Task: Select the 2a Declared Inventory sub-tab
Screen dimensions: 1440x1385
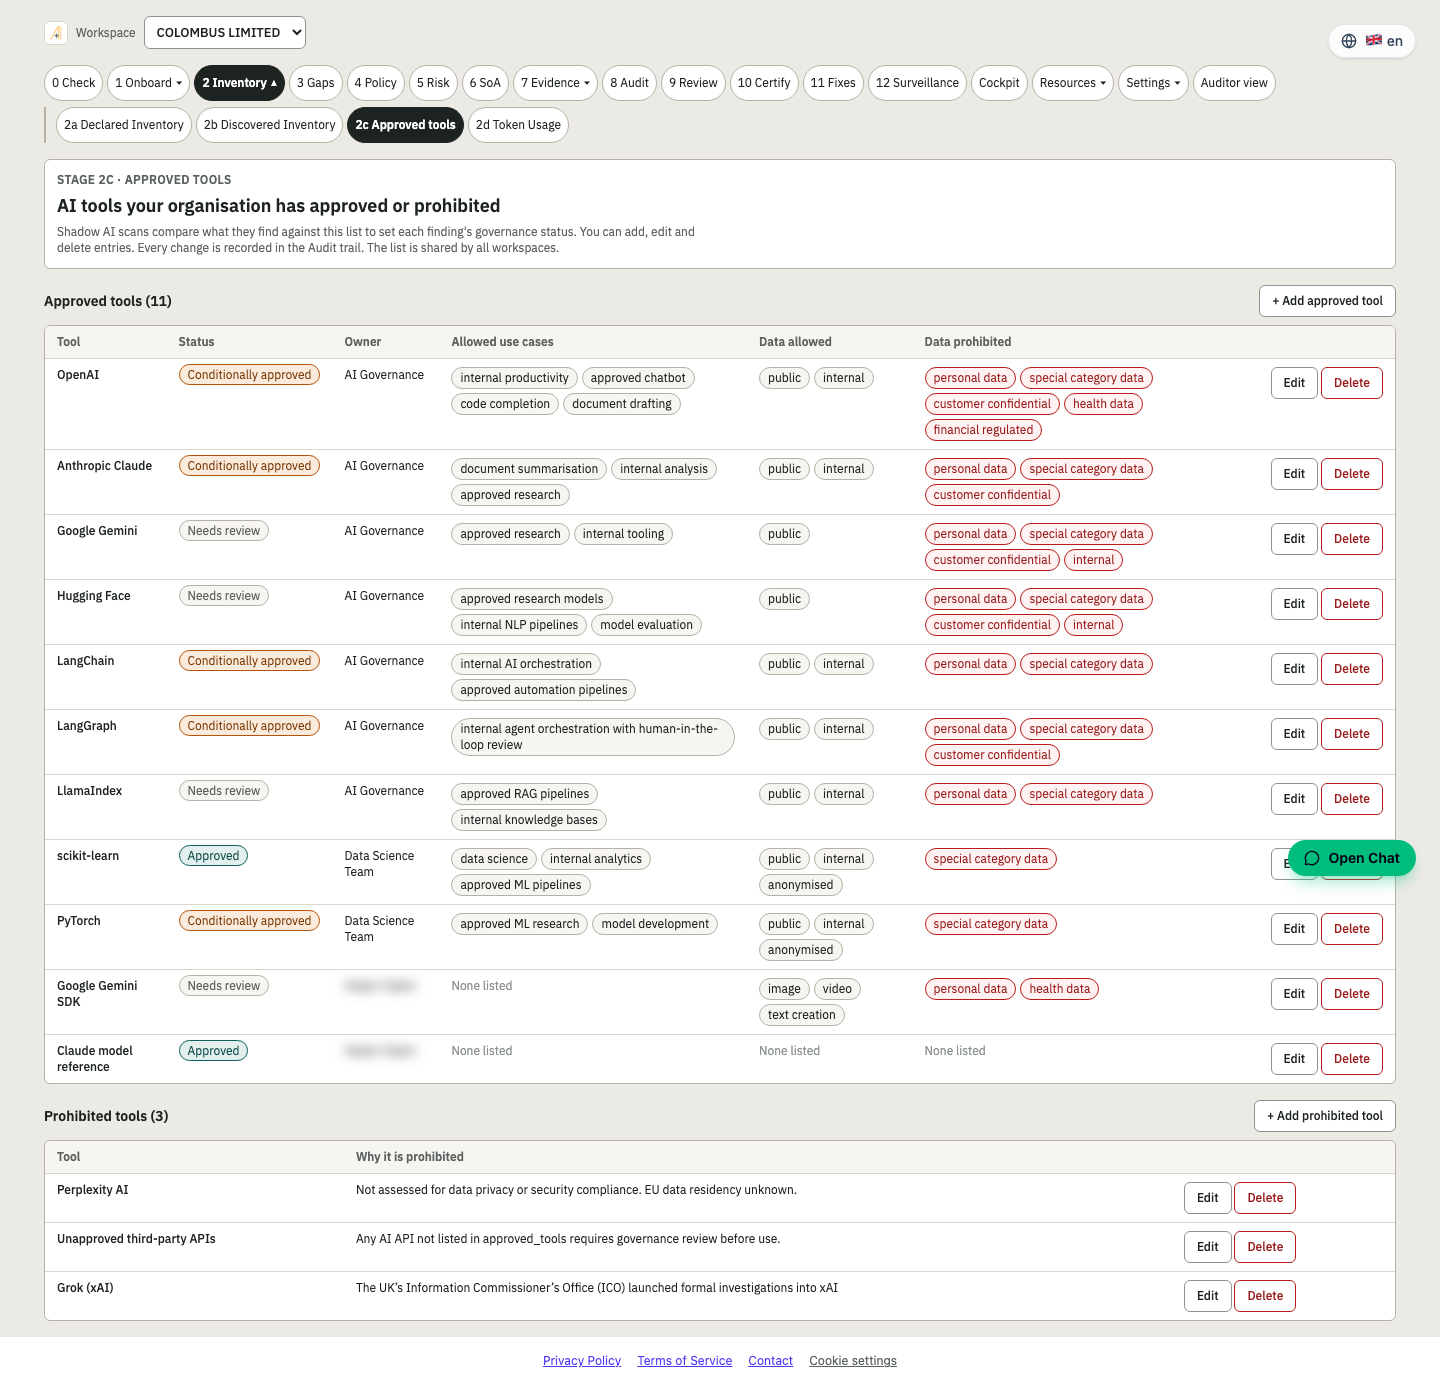Action: [x=124, y=125]
